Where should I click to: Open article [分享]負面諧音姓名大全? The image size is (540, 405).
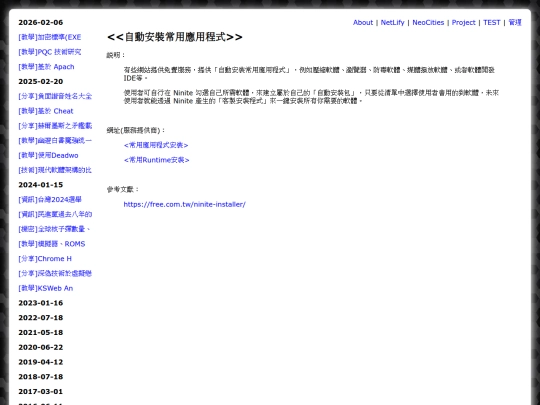tap(55, 96)
